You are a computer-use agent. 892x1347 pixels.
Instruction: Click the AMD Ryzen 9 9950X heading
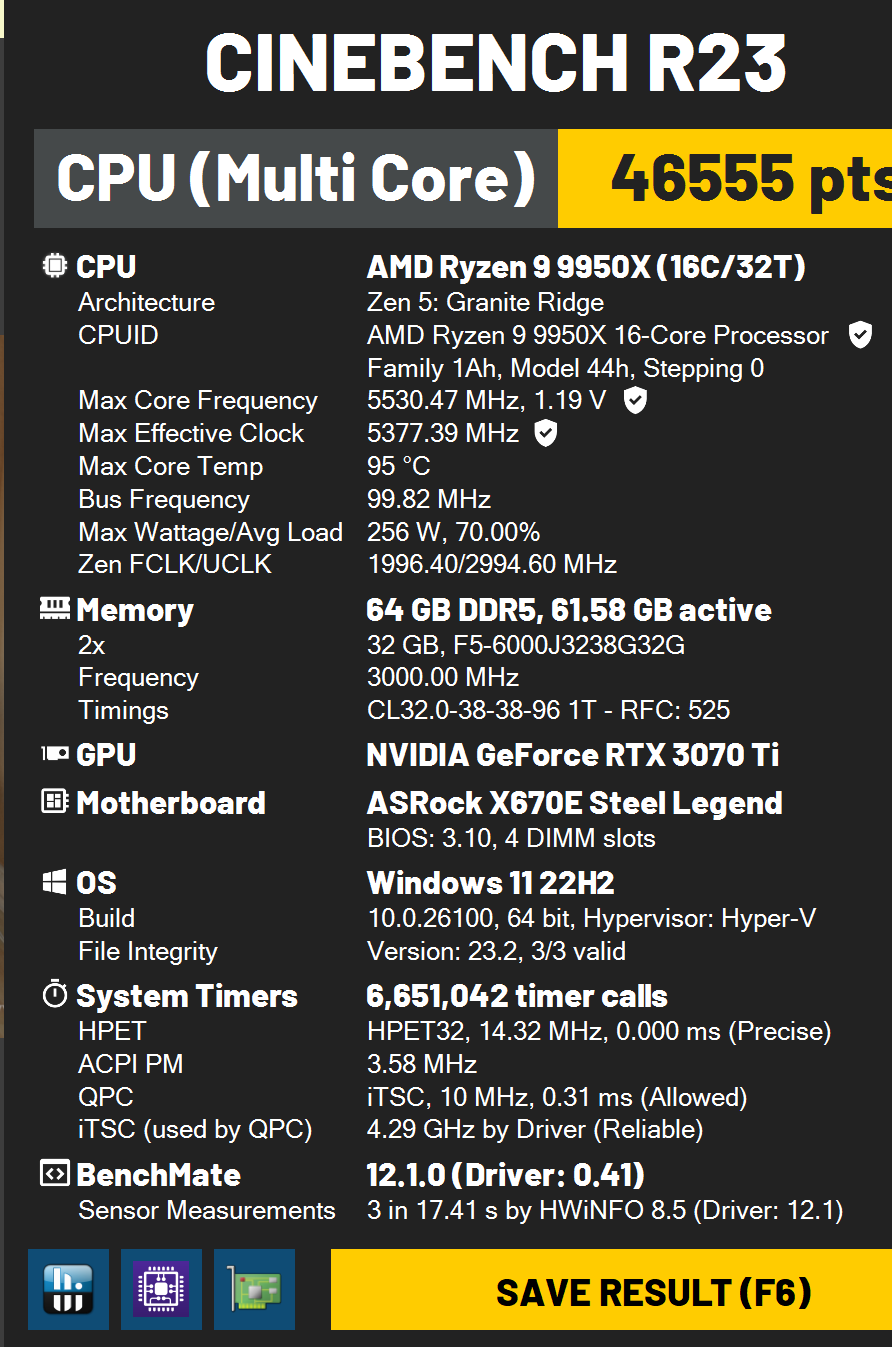pyautogui.click(x=586, y=267)
